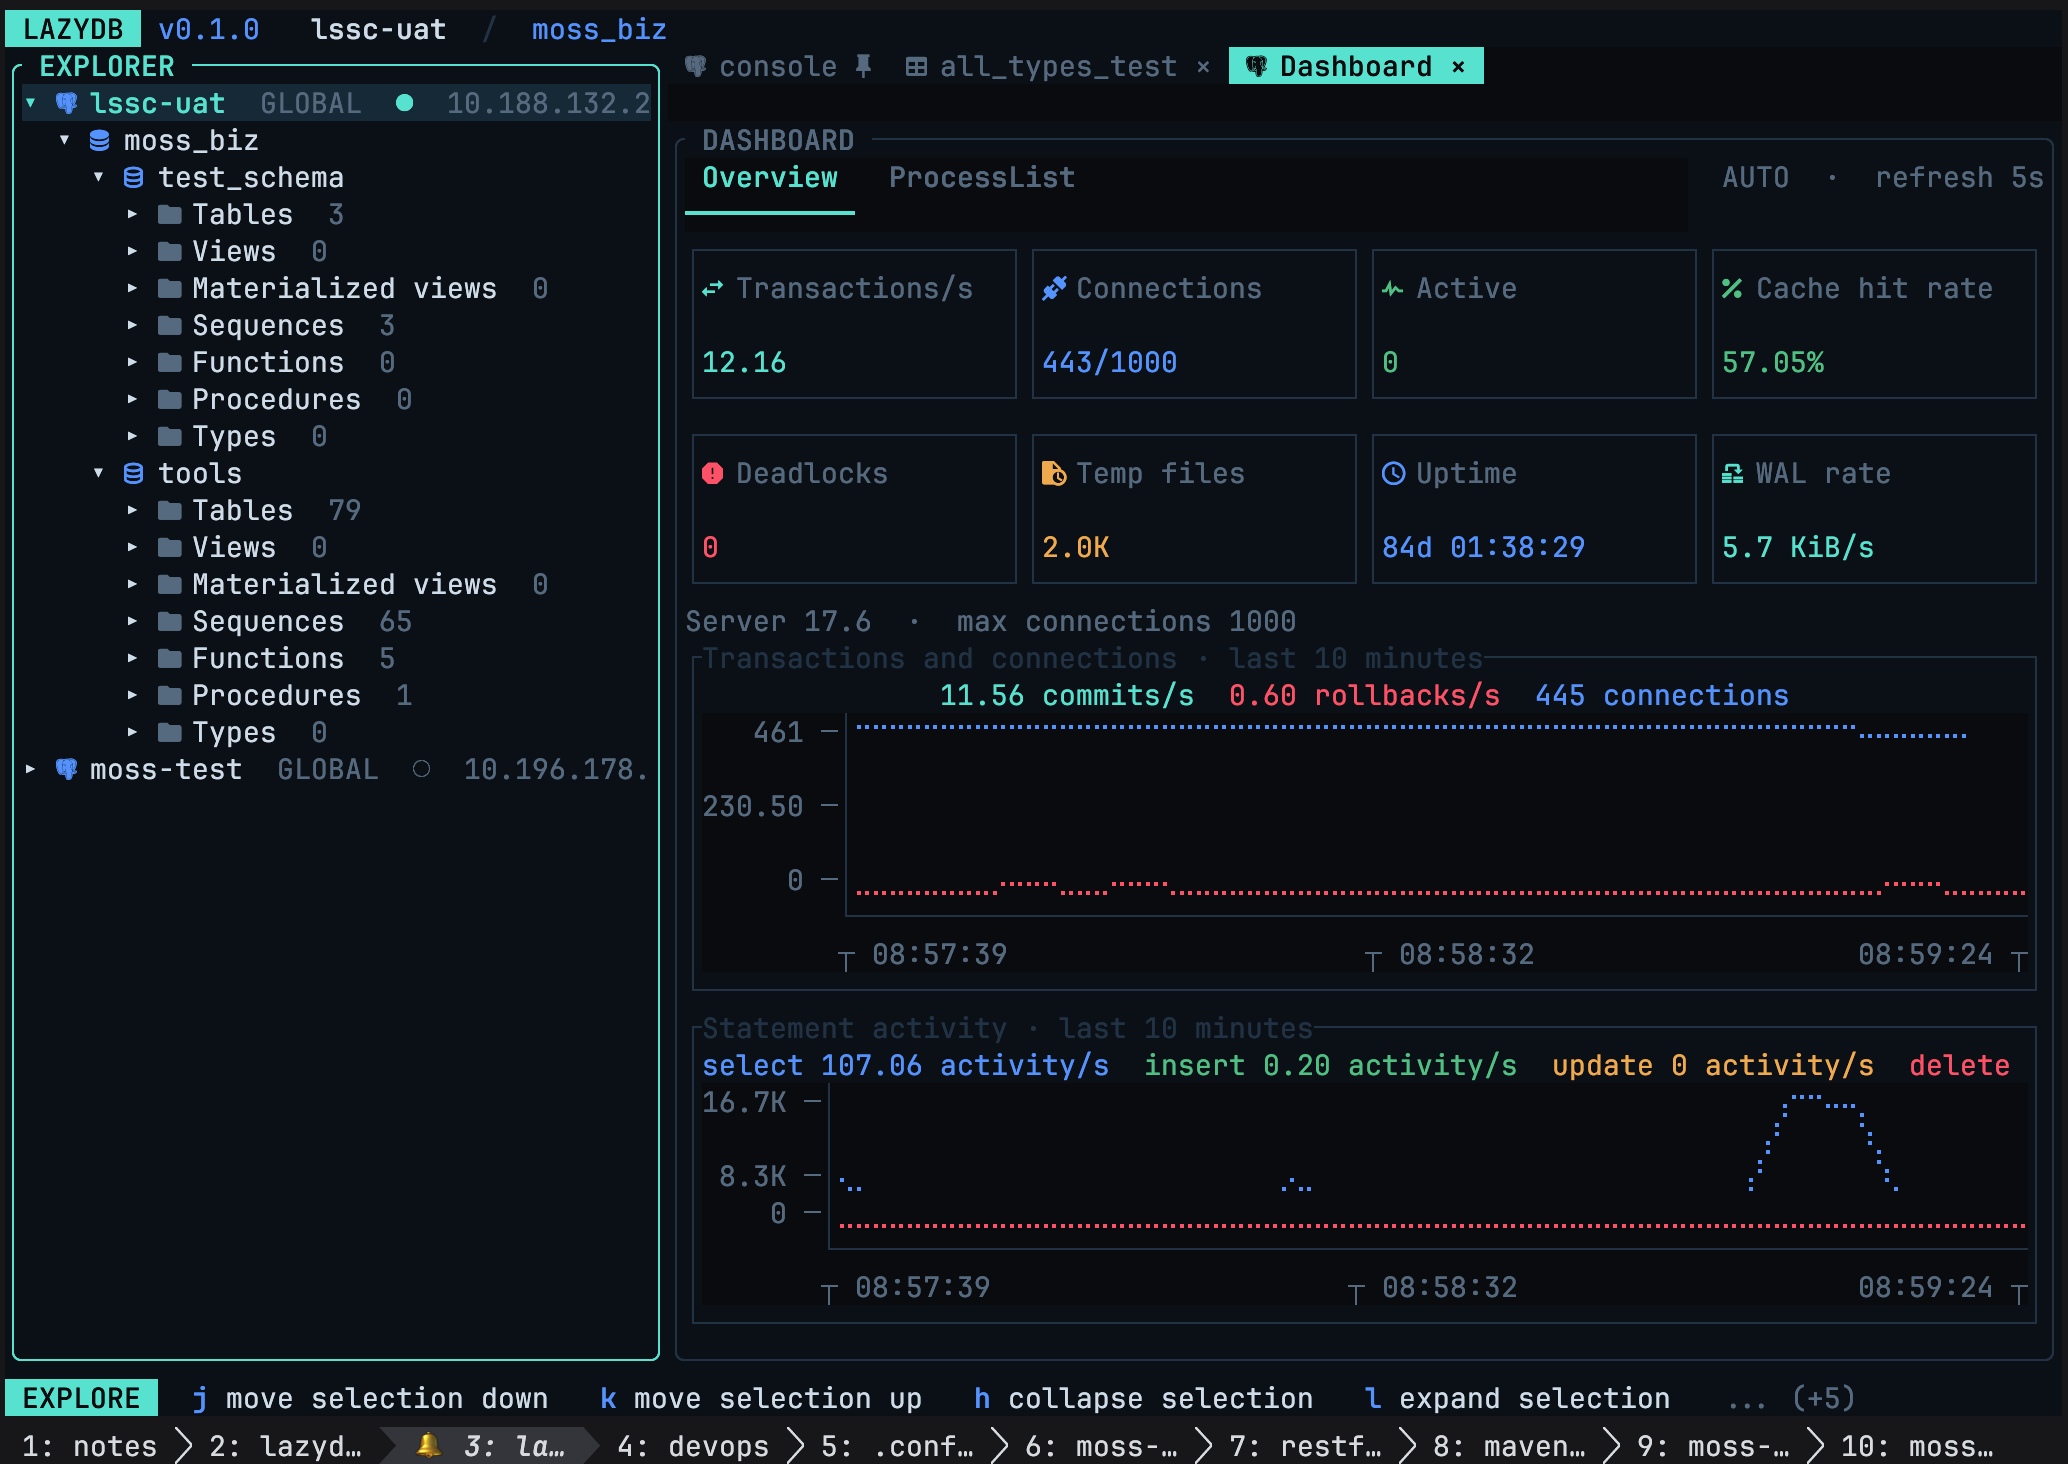
Task: Select test_schema Materialized views 0 row
Action: pyautogui.click(x=336, y=288)
